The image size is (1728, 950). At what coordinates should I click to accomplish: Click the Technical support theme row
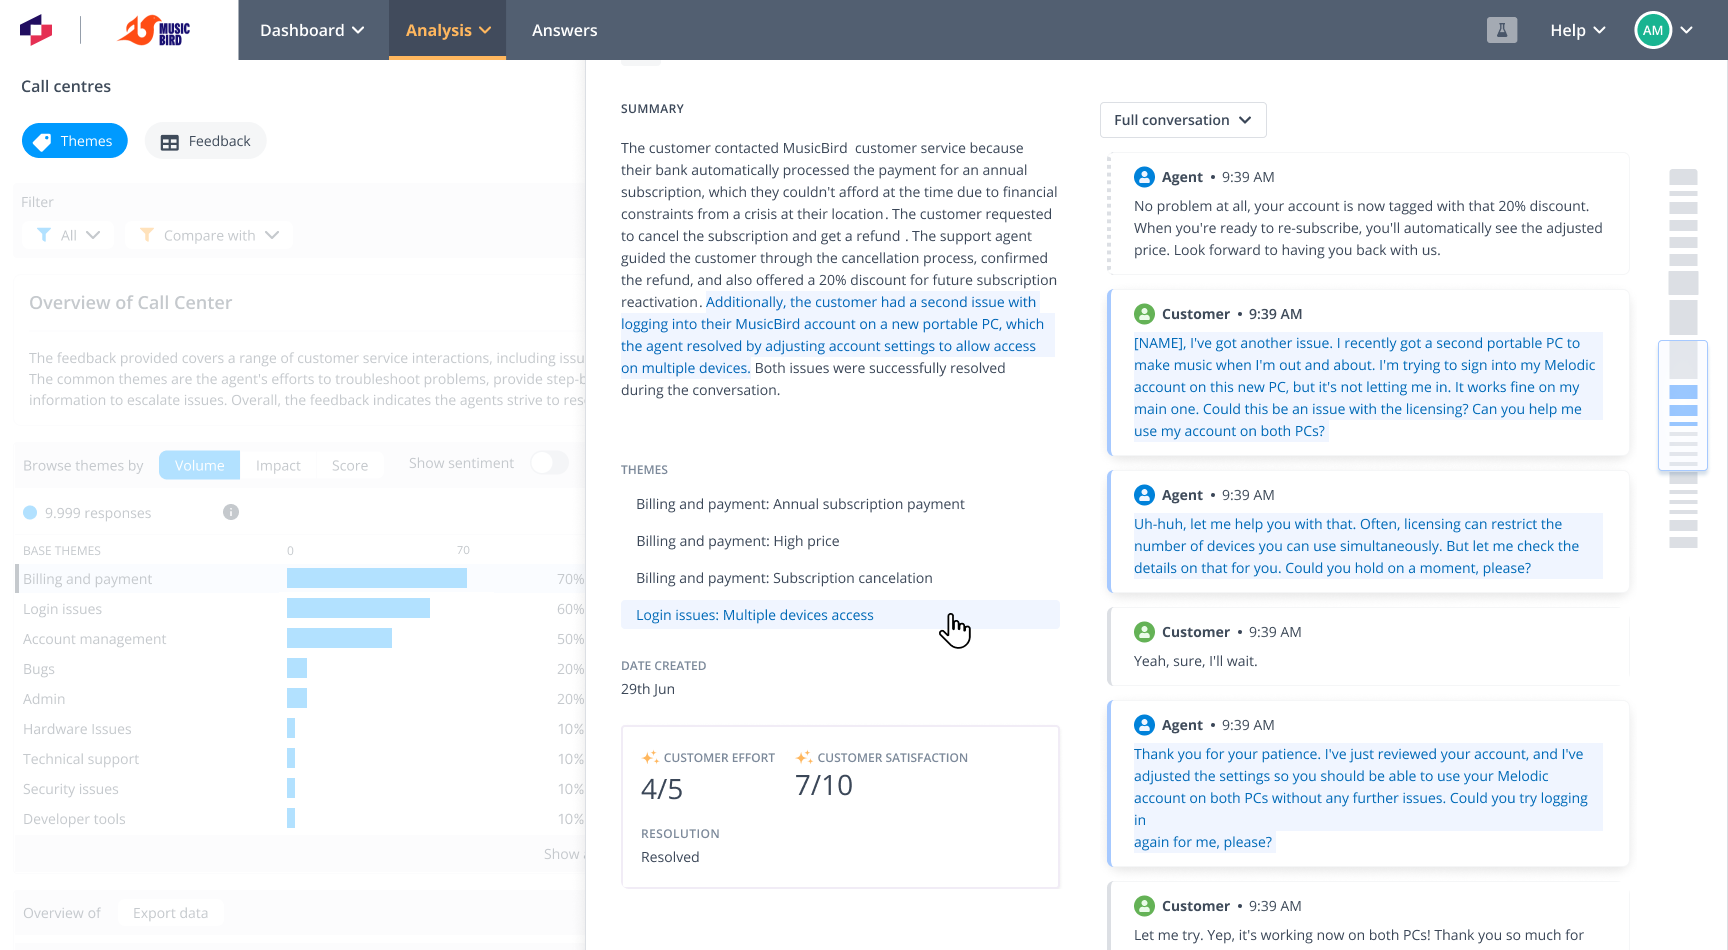300,759
